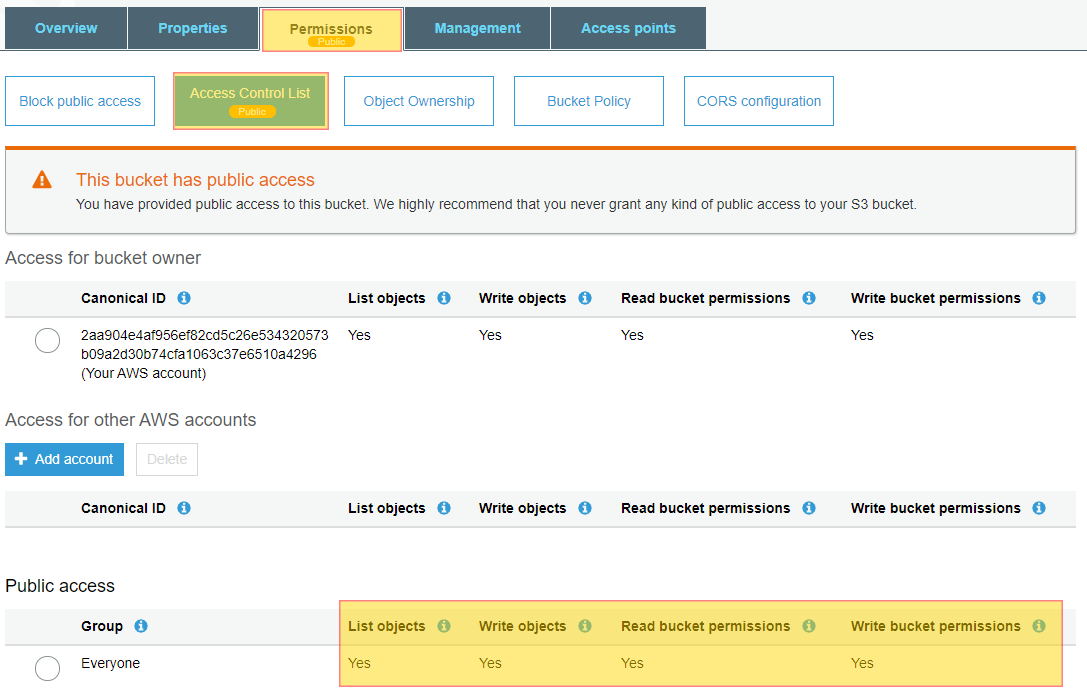The height and width of the screenshot is (699, 1087).
Task: Click the canonical ID text 2aa904e4af956ef82cd5c26e534320573
Action: pos(205,336)
